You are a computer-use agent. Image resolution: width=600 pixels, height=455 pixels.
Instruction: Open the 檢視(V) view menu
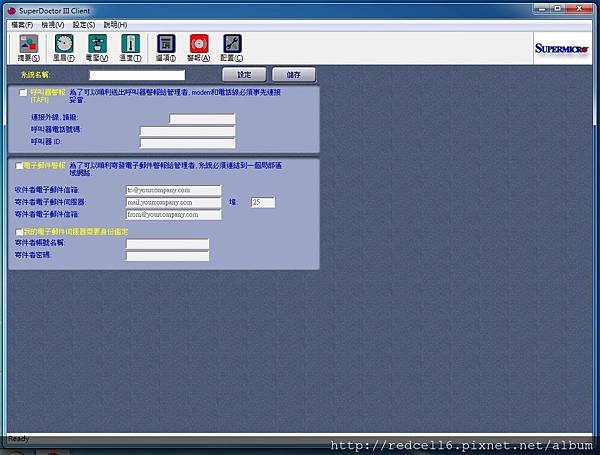53,25
